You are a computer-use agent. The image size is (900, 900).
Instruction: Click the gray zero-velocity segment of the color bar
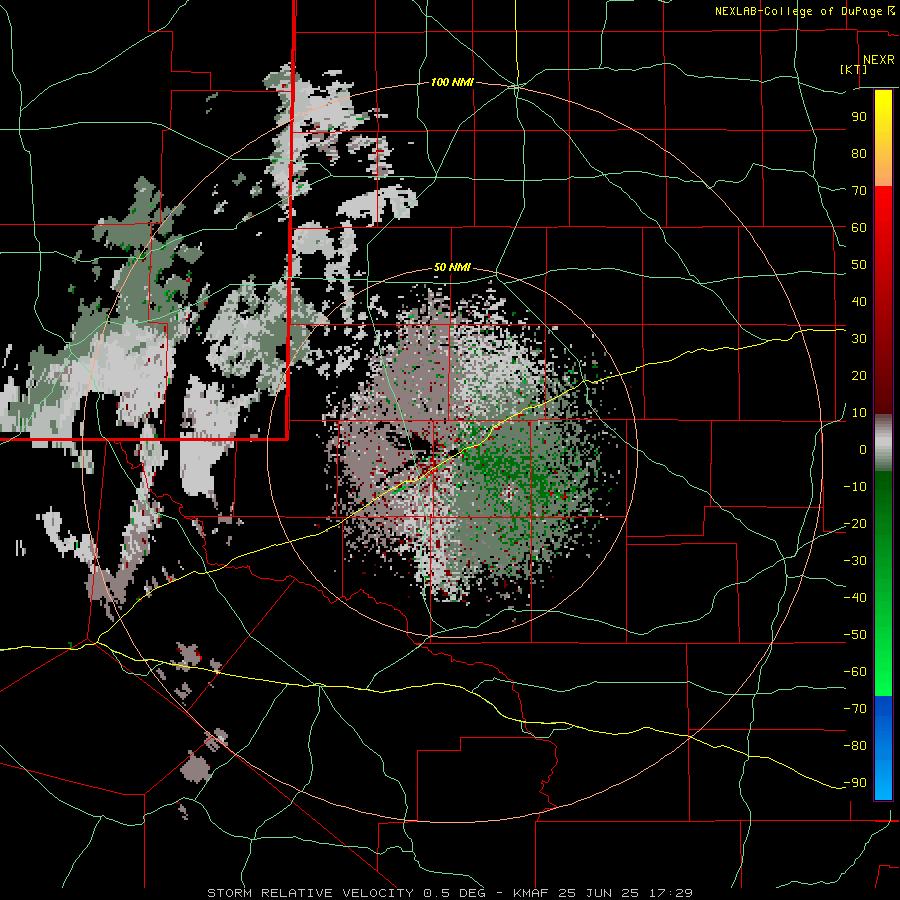[883, 443]
